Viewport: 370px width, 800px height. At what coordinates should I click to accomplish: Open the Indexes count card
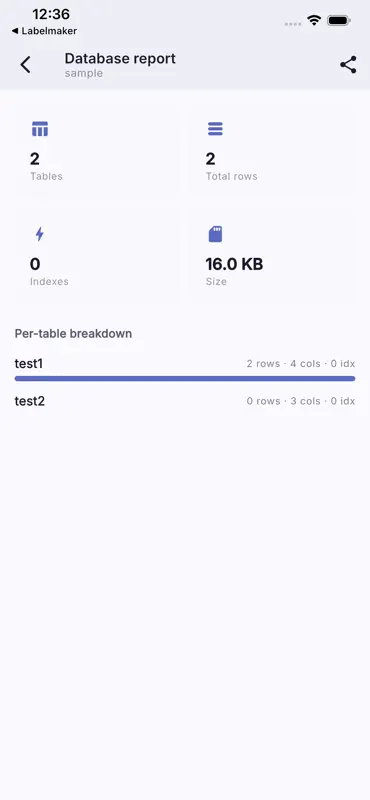coord(97,254)
